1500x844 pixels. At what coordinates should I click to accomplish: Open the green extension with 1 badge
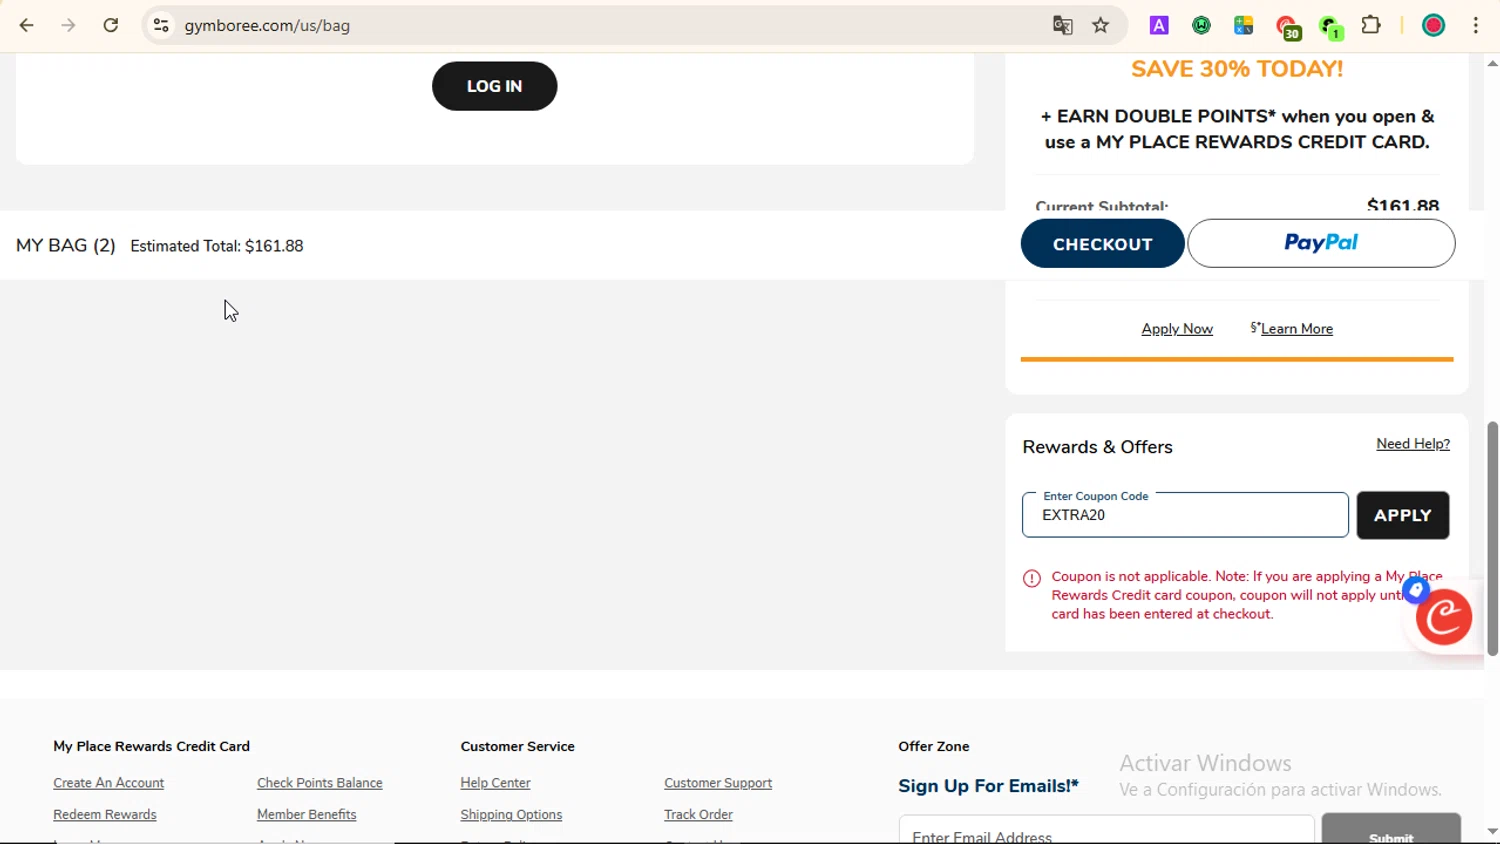tap(1330, 27)
